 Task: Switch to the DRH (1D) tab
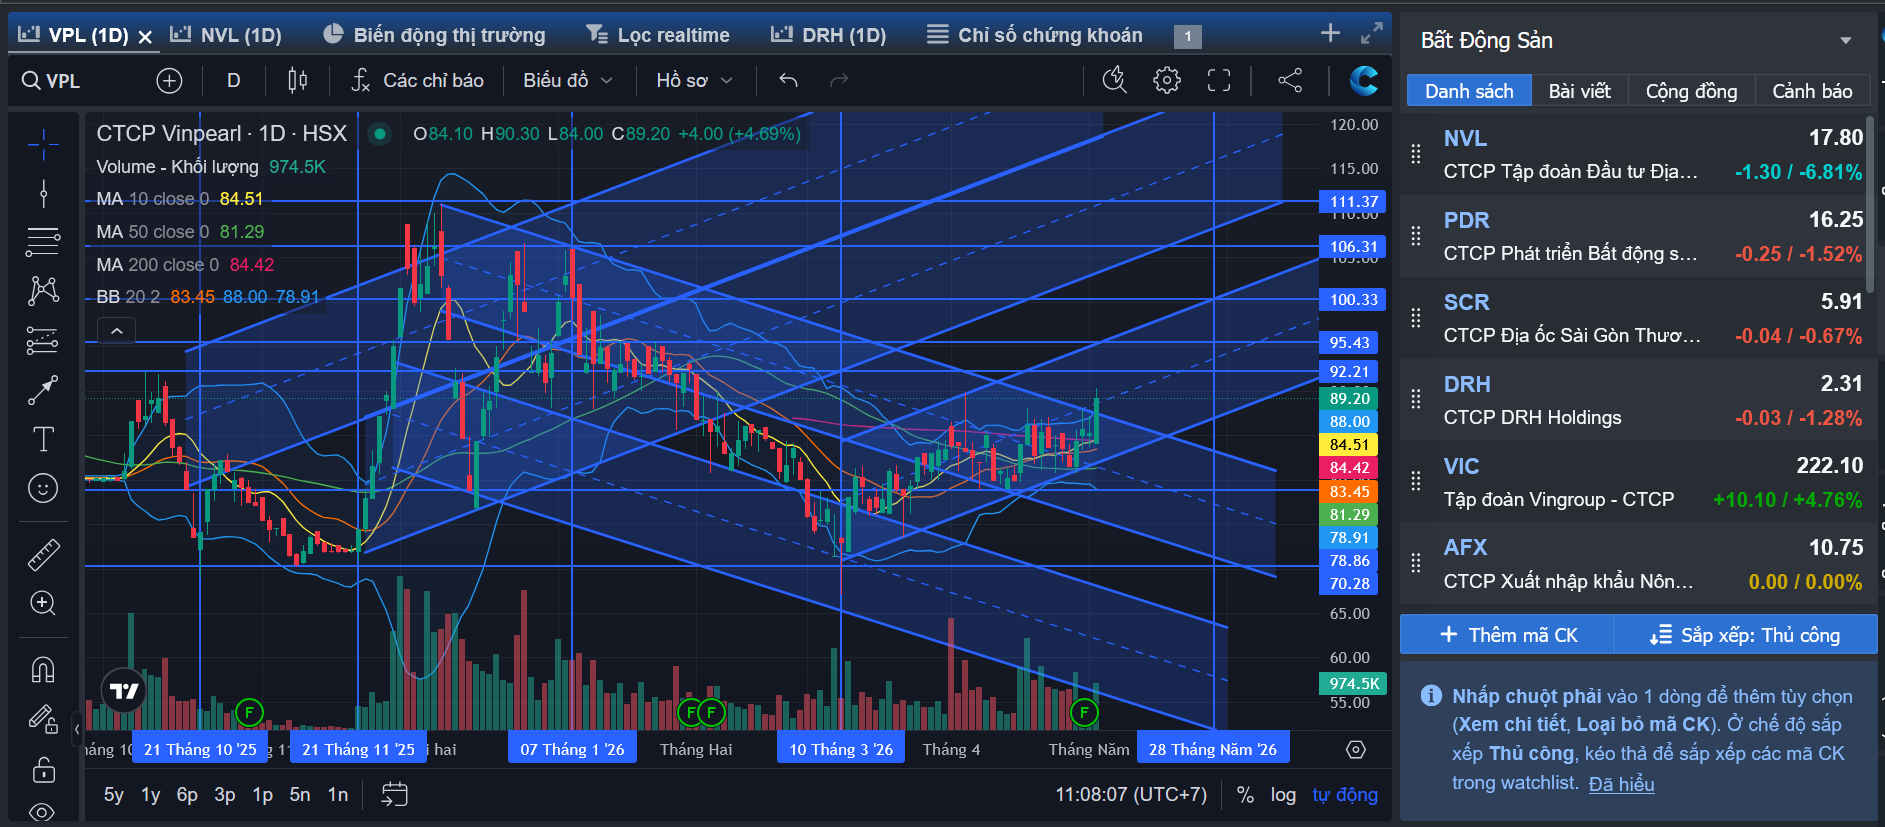click(x=829, y=35)
